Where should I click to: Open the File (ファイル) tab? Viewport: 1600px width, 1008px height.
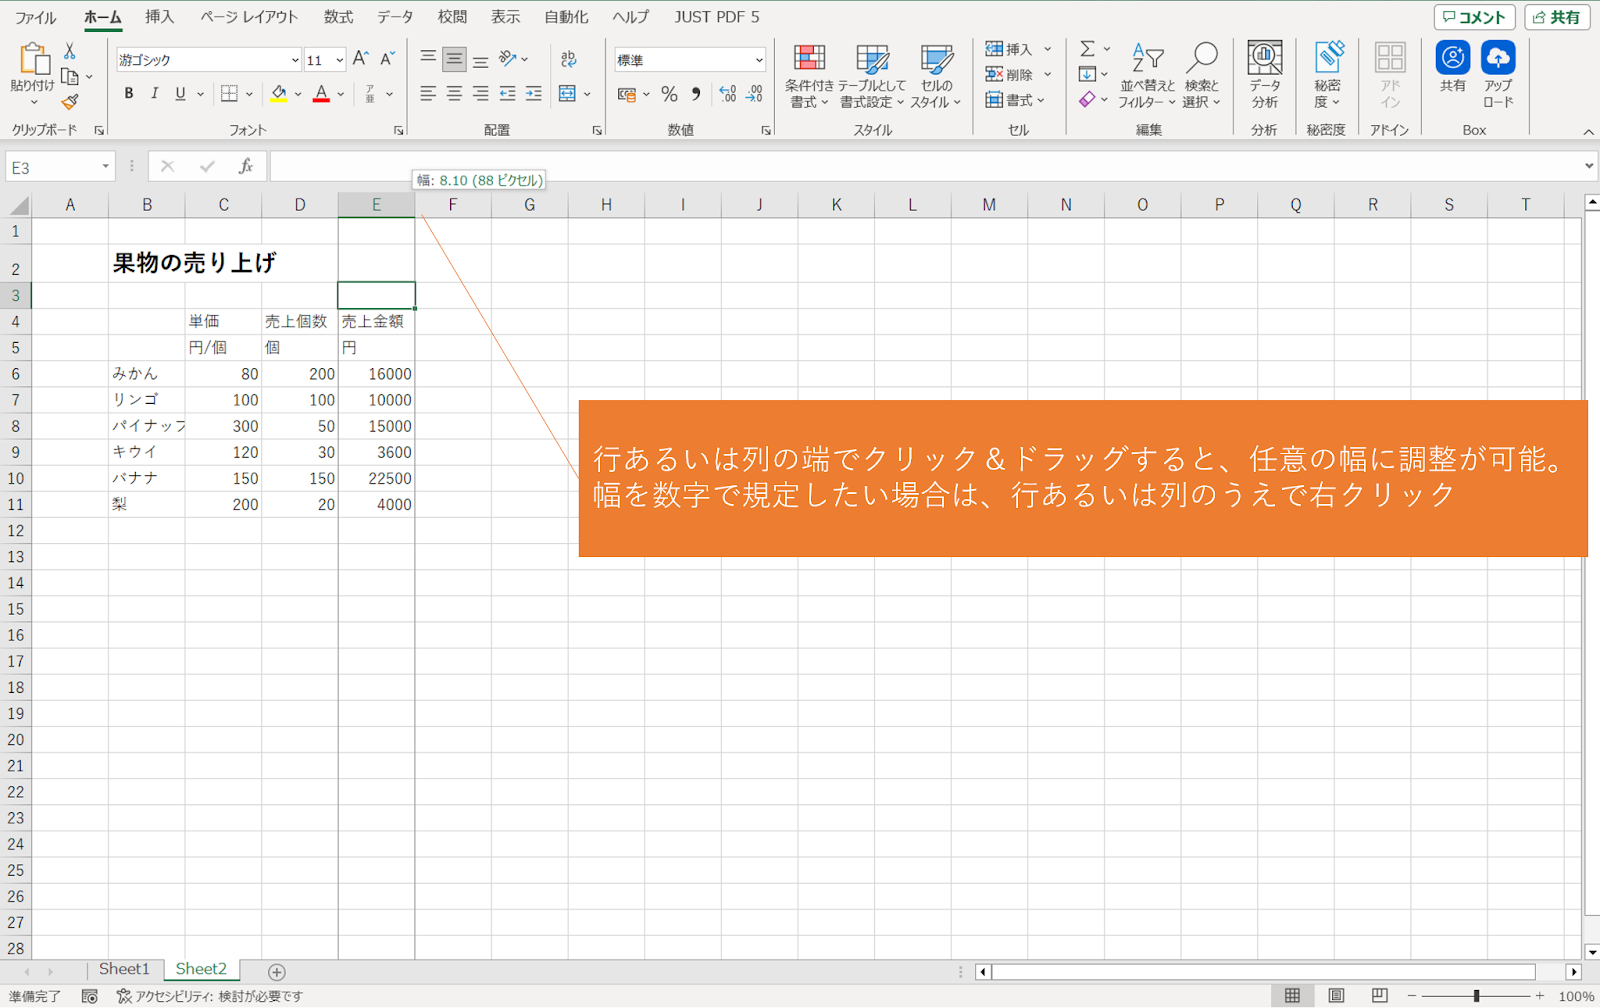(35, 17)
